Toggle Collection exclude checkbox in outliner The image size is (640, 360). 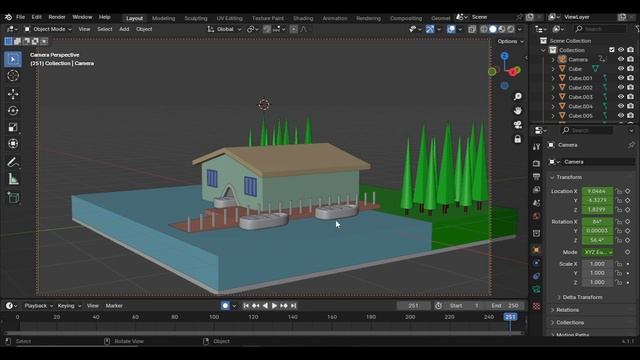tap(611, 50)
